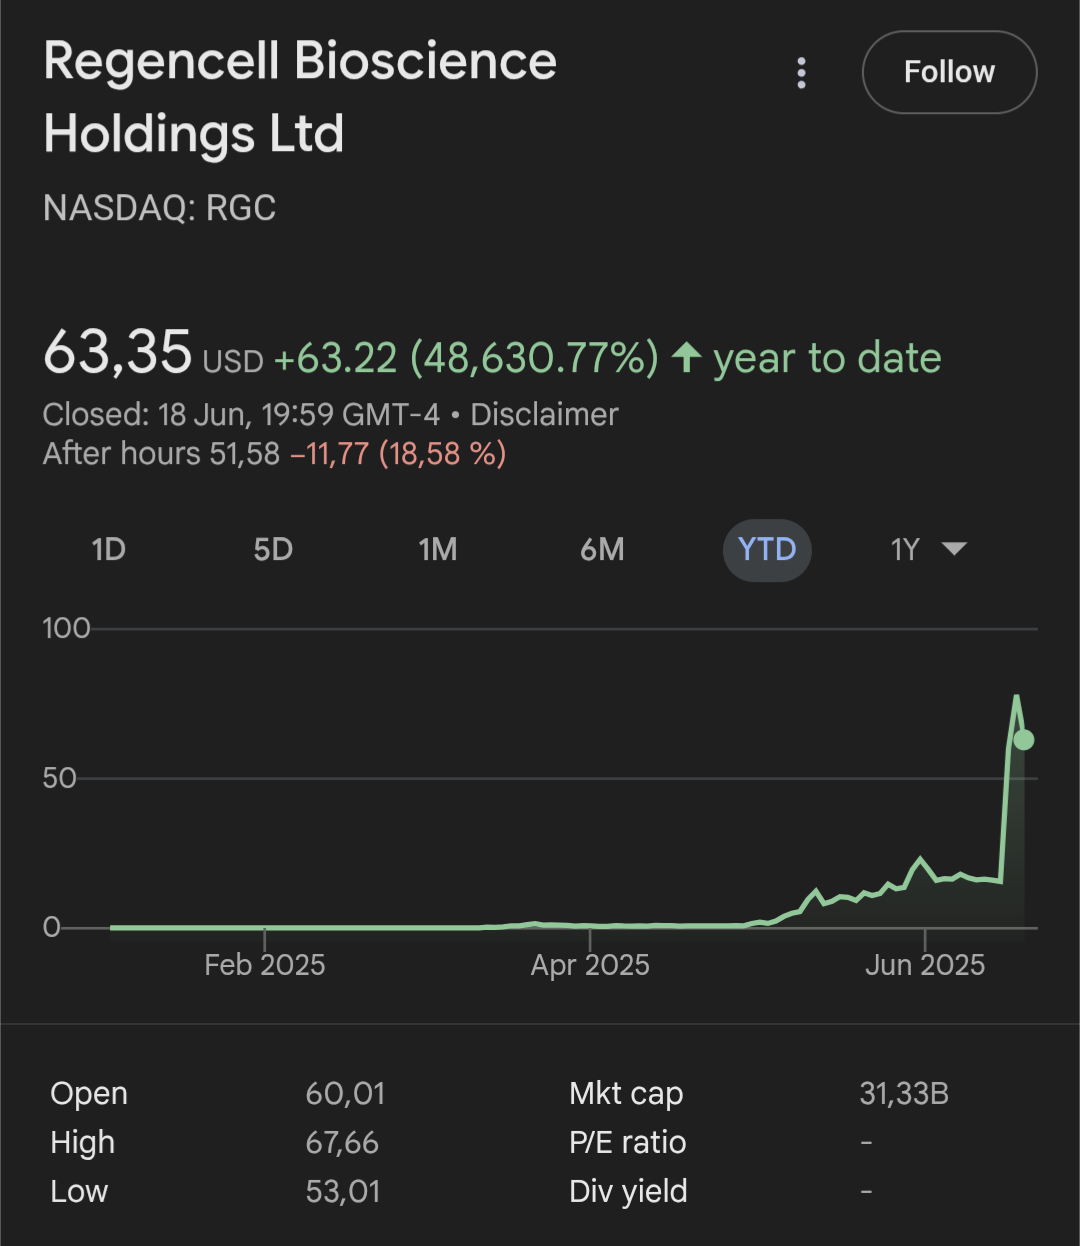The height and width of the screenshot is (1246, 1080).
Task: Select the highlighted YTD tab
Action: [x=767, y=549]
